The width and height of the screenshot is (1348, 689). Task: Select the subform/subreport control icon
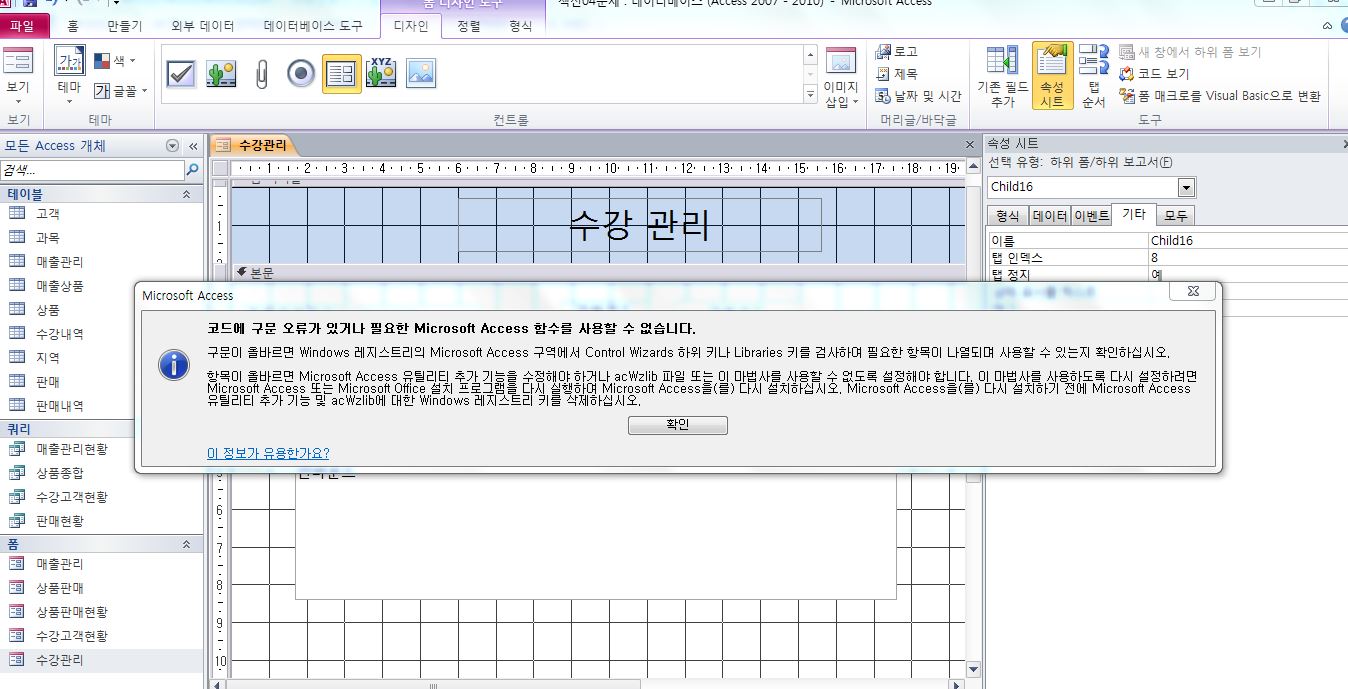341,74
